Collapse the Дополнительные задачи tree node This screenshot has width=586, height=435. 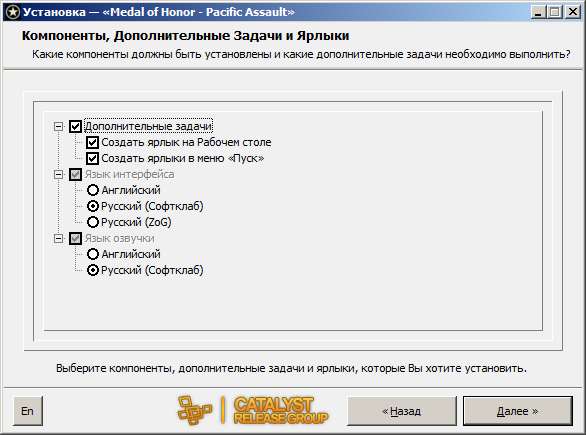[58, 126]
